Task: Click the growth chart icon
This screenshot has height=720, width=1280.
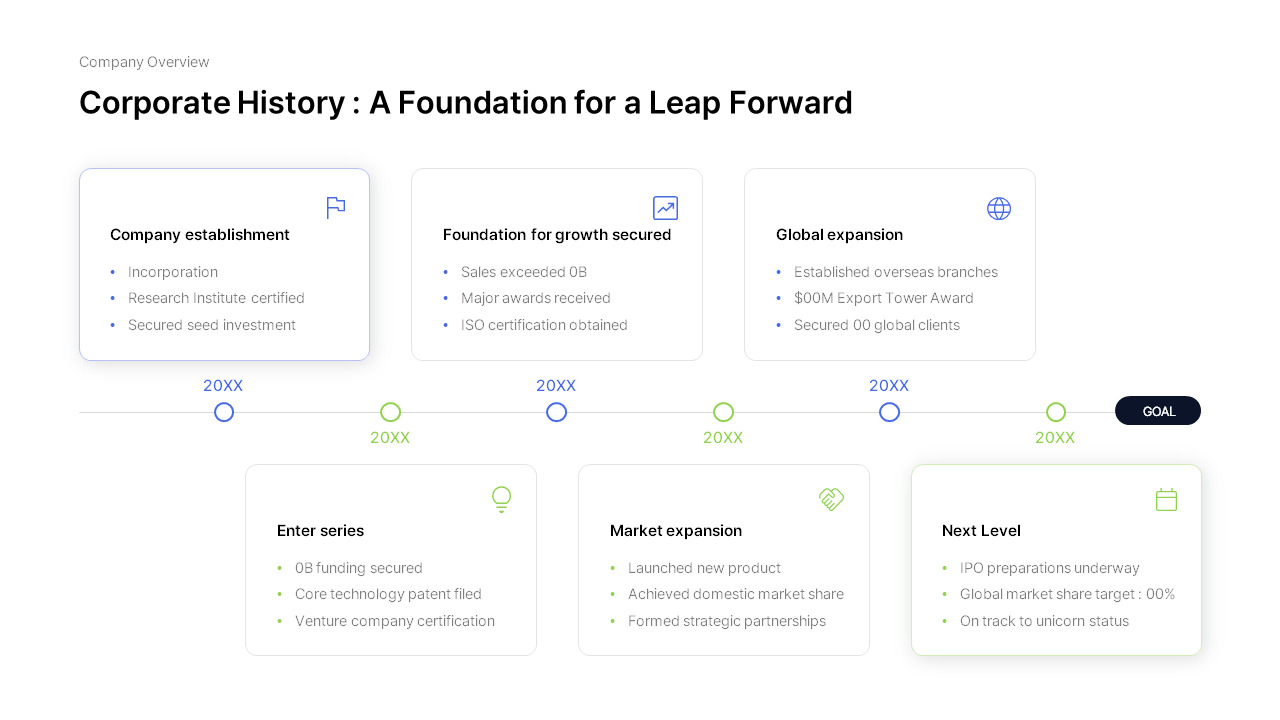Action: 665,208
